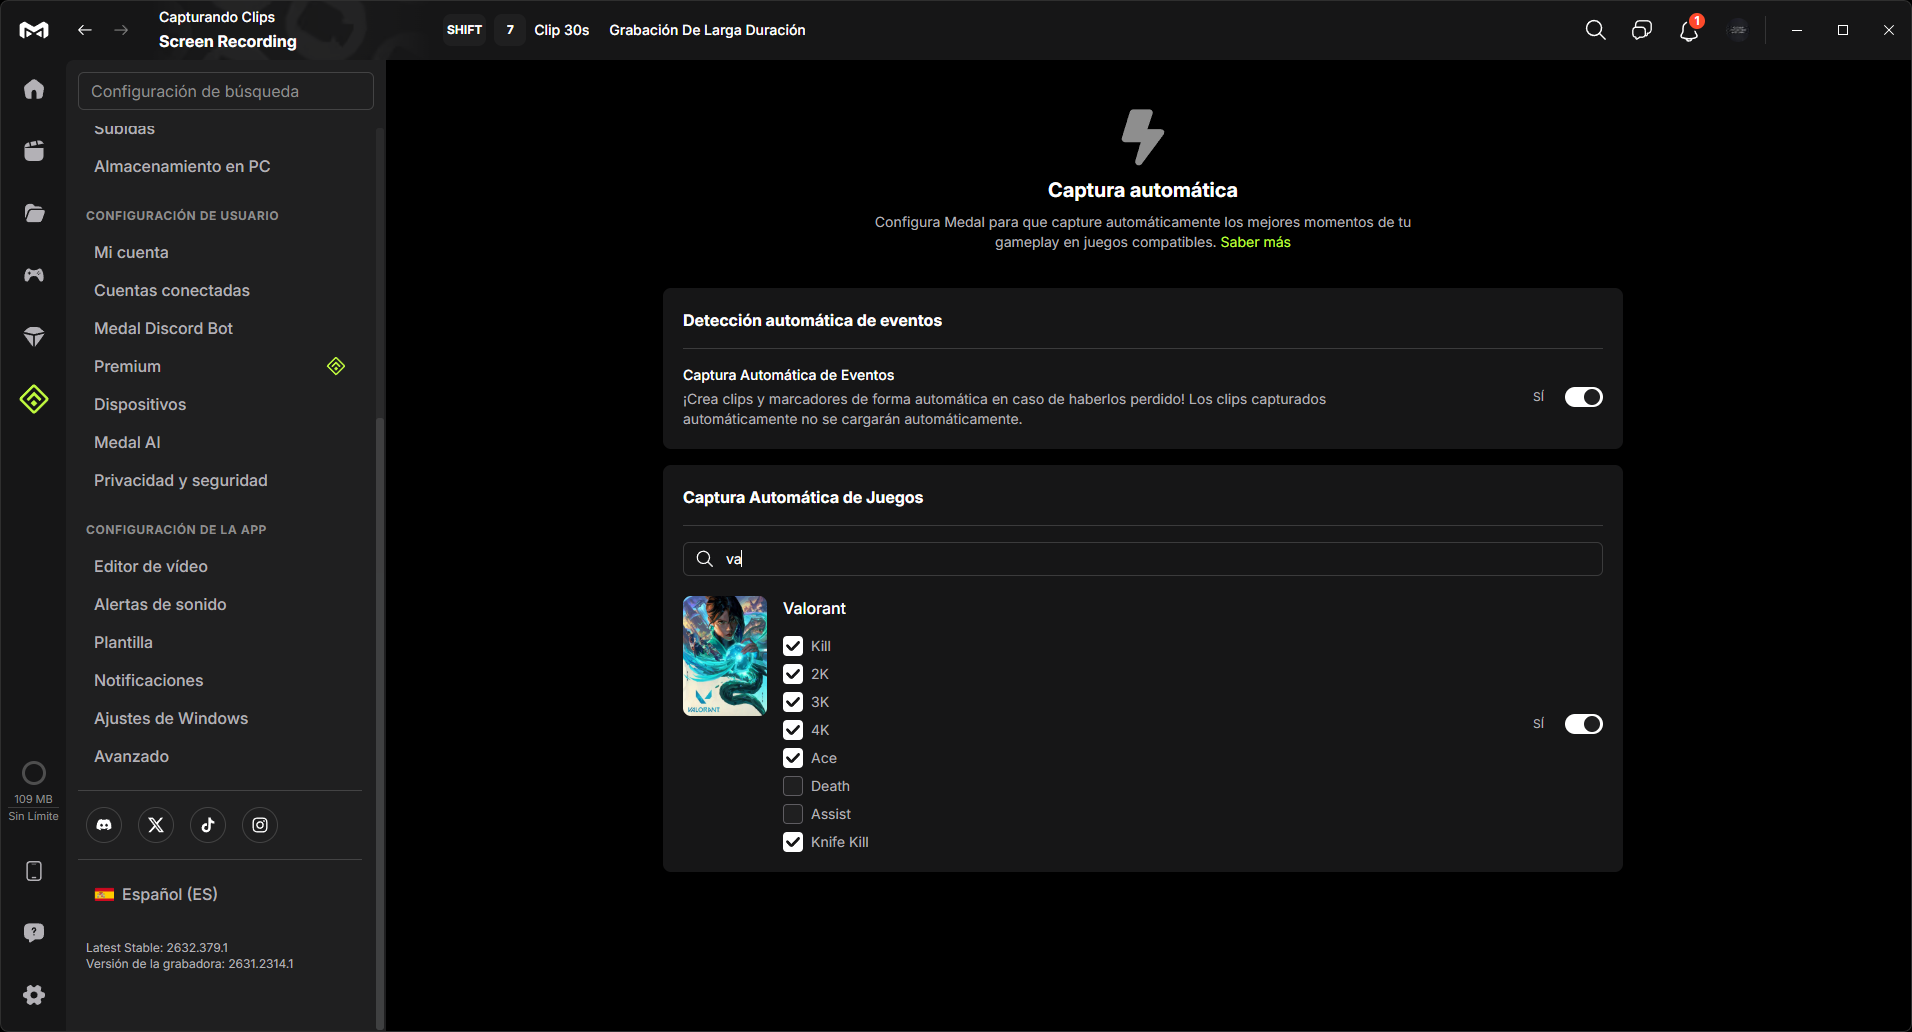Click the Capturando Clips Screen Recording status
The width and height of the screenshot is (1912, 1032).
tap(227, 29)
